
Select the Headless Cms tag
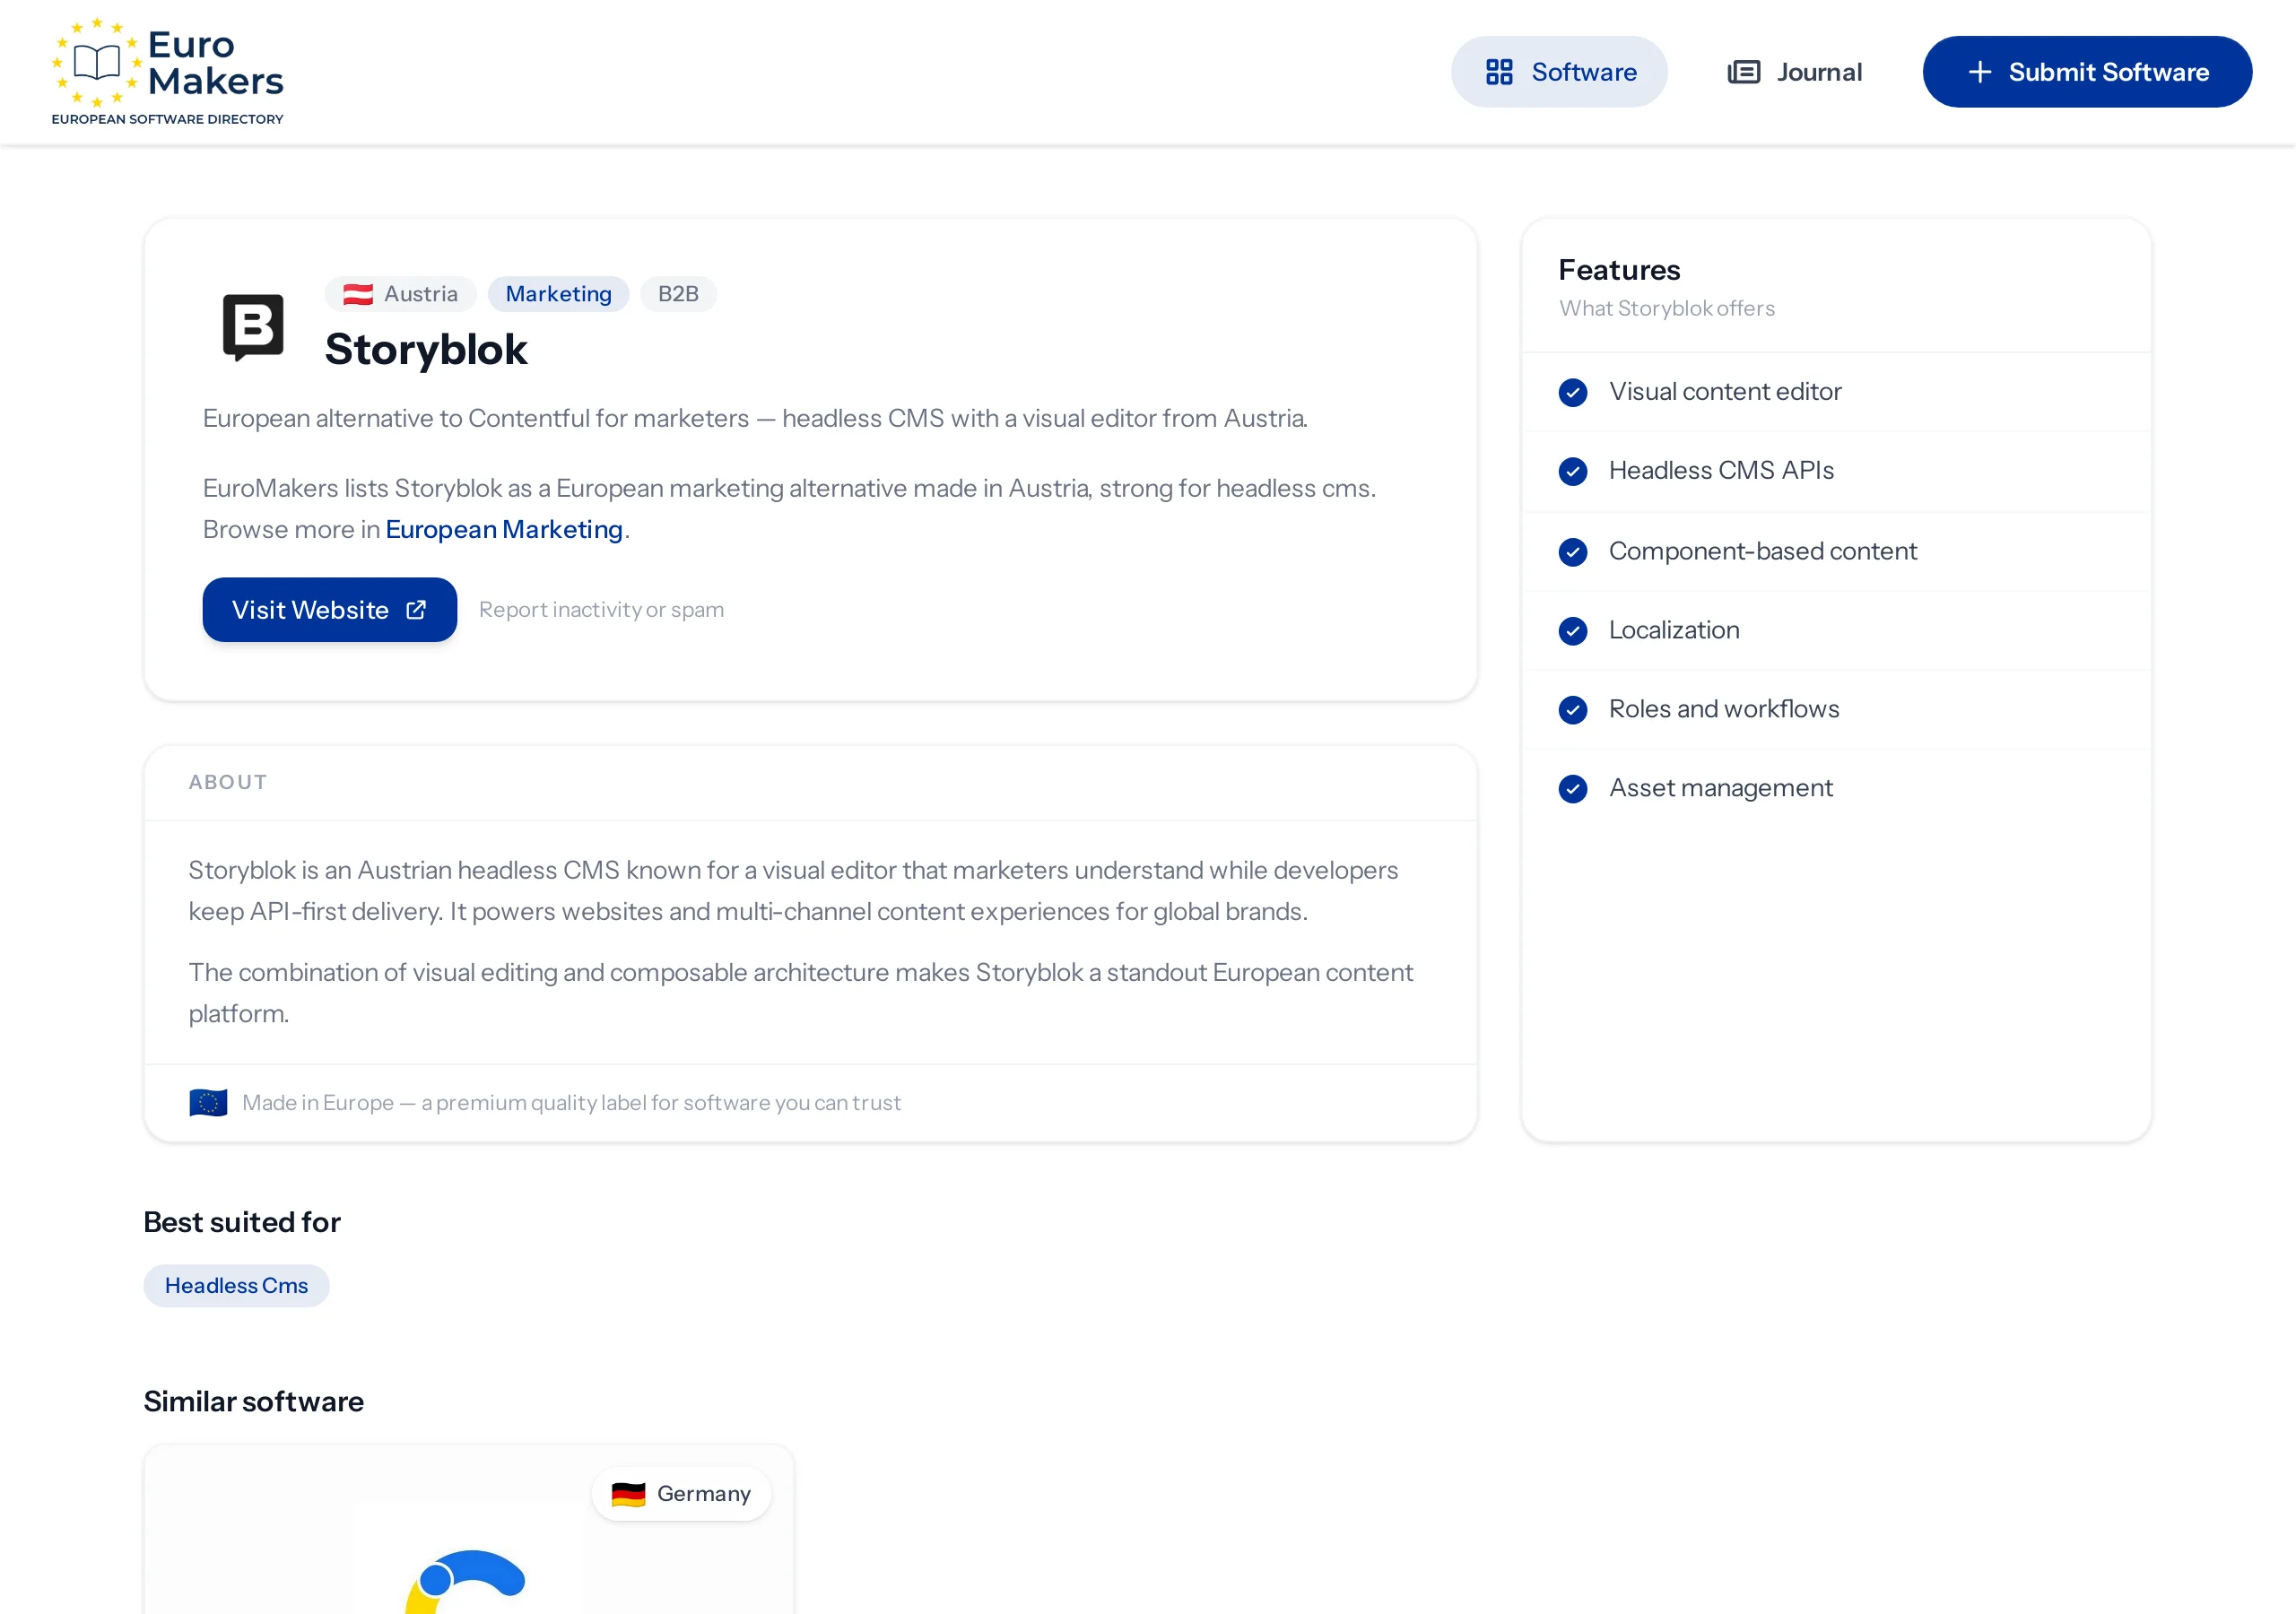coord(236,1286)
